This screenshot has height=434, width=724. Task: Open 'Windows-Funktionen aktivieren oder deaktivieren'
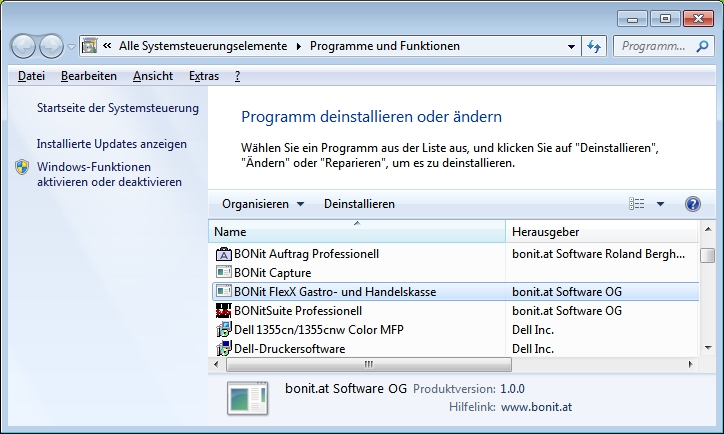109,174
